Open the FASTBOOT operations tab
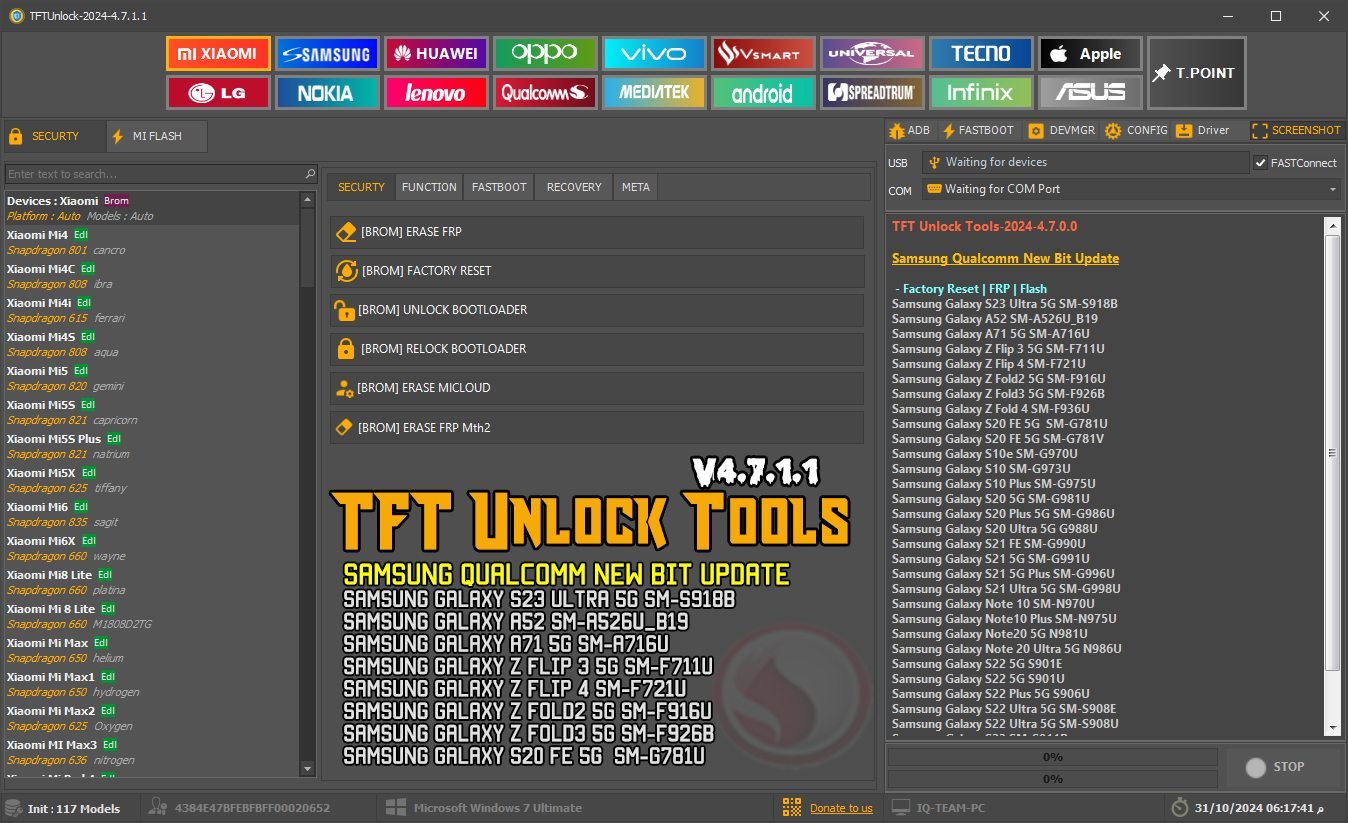Image resolution: width=1348 pixels, height=823 pixels. point(499,187)
